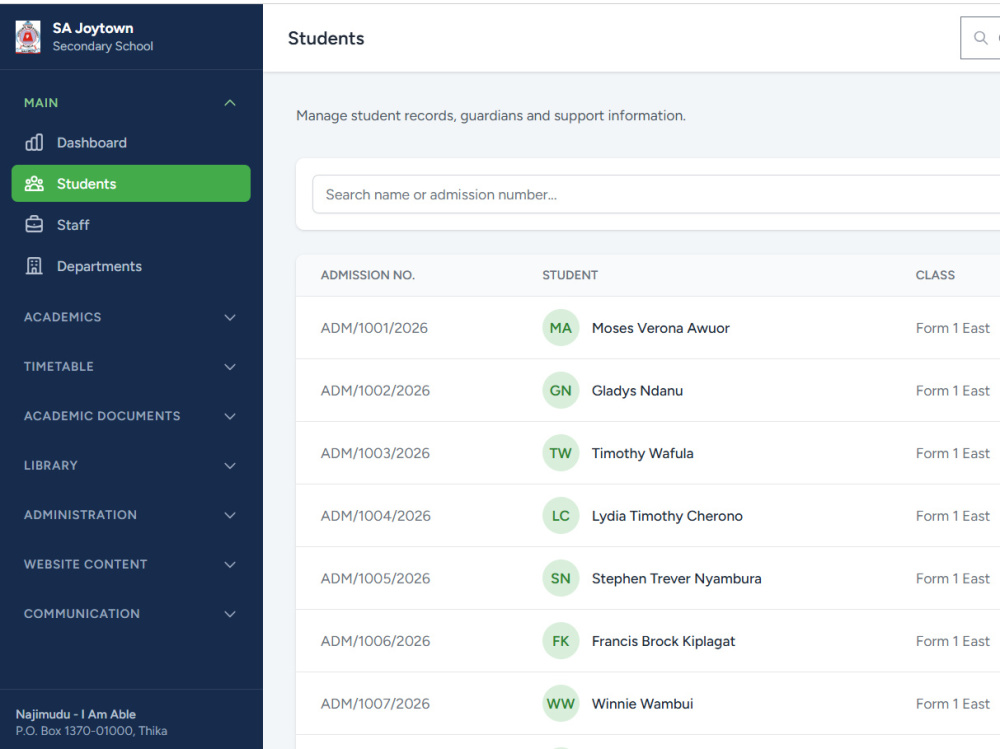Screen dimensions: 1000x749
Task: Click Form 1 East in Winnie Wambui row
Action: click(x=953, y=704)
